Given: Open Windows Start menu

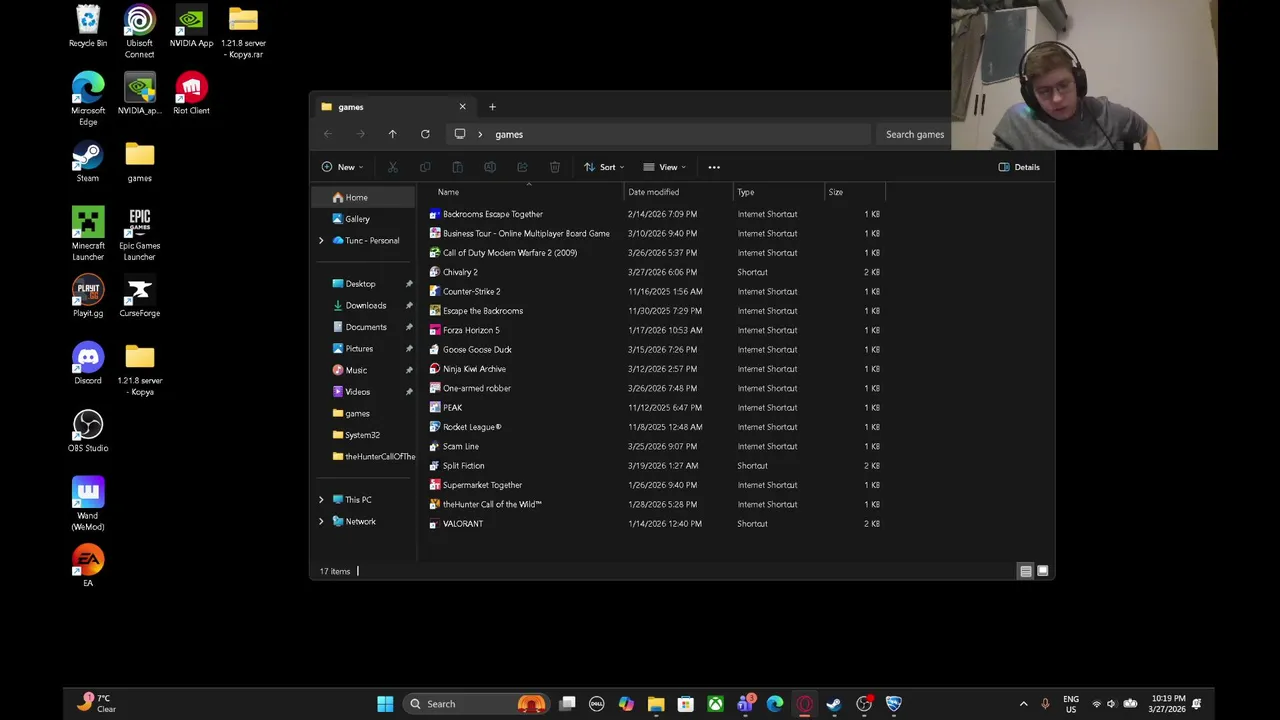Looking at the screenshot, I should pyautogui.click(x=385, y=704).
